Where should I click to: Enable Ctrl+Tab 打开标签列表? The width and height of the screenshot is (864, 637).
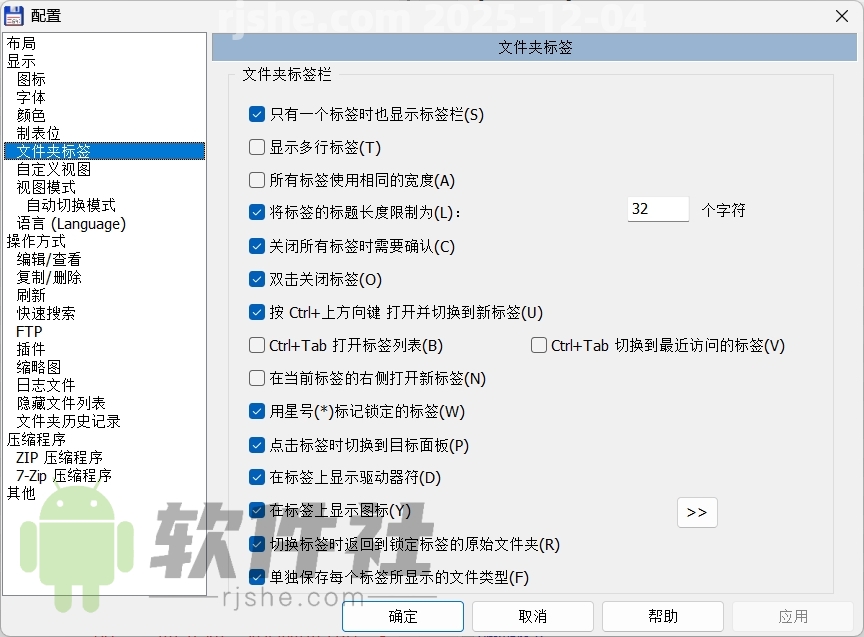[257, 345]
